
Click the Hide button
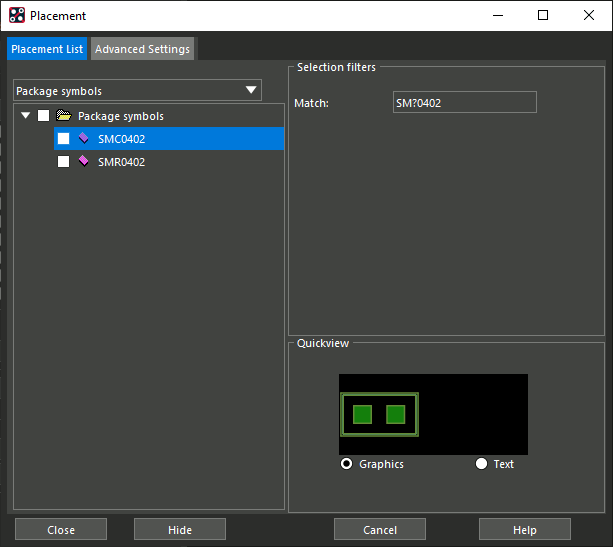pyautogui.click(x=180, y=529)
